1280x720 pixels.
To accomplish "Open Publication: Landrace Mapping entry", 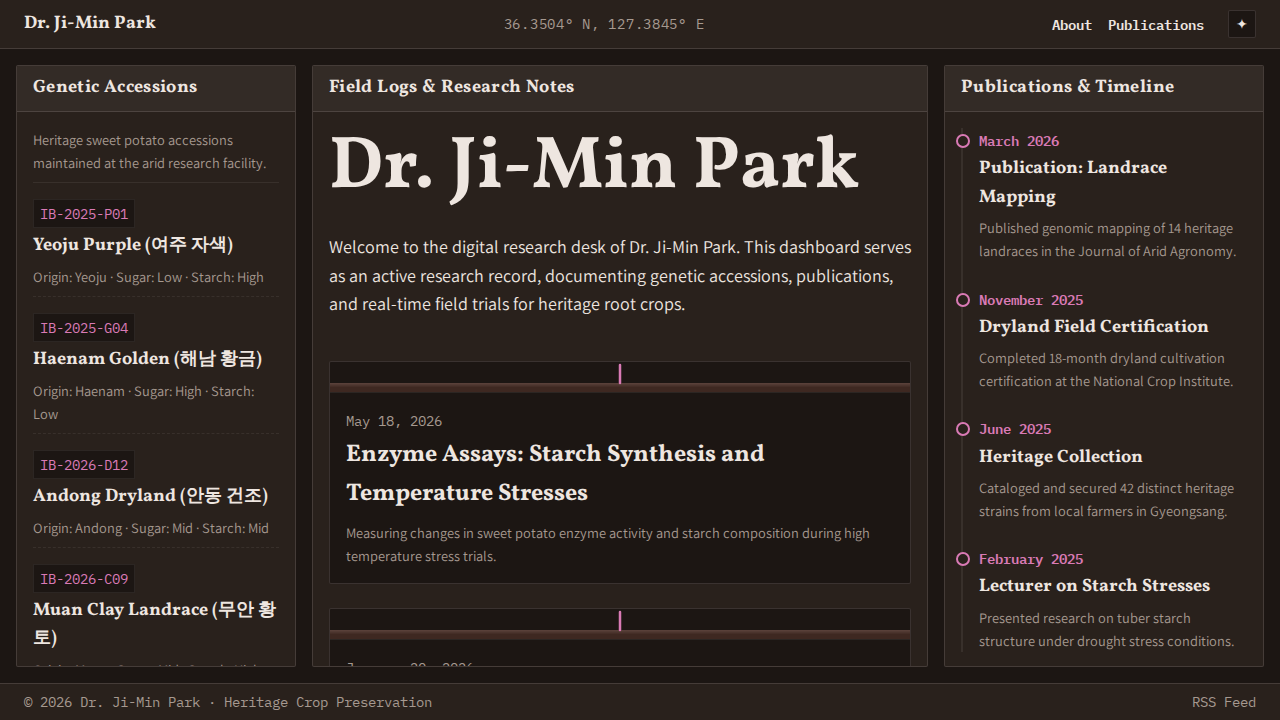I will tap(1073, 182).
